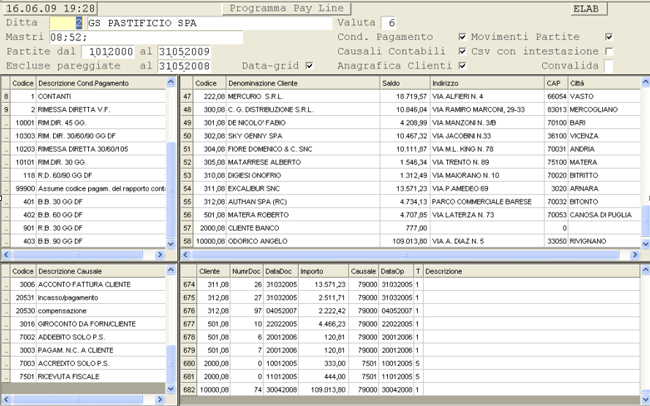Click scroll right arrow of payment conditions grid
650x406 pixels.
click(x=160, y=255)
